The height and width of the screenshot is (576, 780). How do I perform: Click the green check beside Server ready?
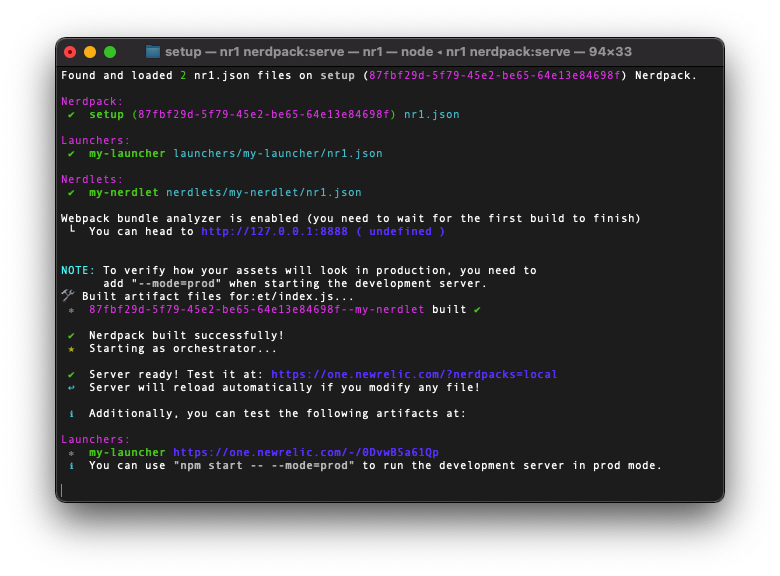pyautogui.click(x=71, y=375)
